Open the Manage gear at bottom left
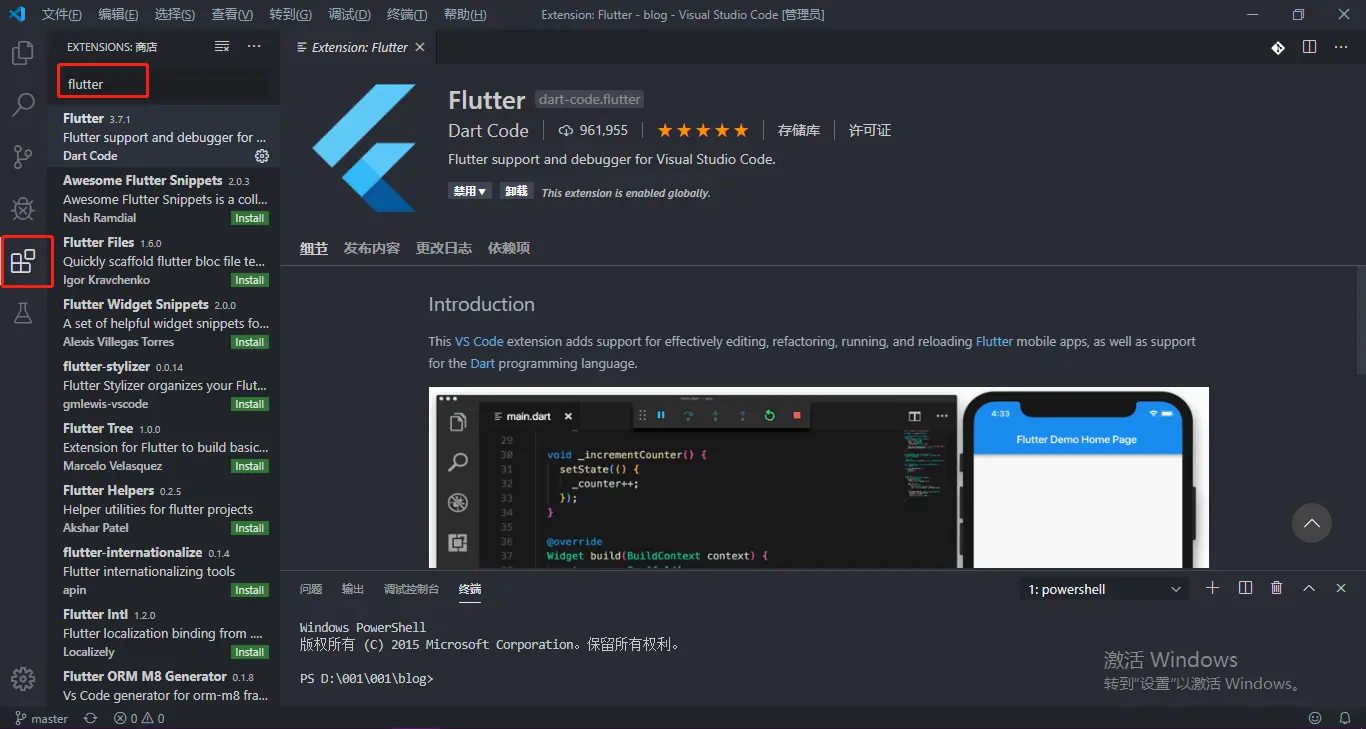Viewport: 1366px width, 729px height. pyautogui.click(x=22, y=678)
